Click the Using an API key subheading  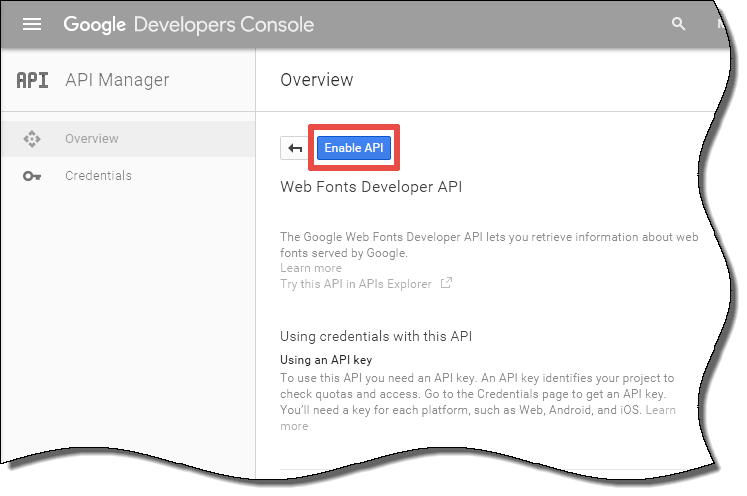[x=326, y=360]
